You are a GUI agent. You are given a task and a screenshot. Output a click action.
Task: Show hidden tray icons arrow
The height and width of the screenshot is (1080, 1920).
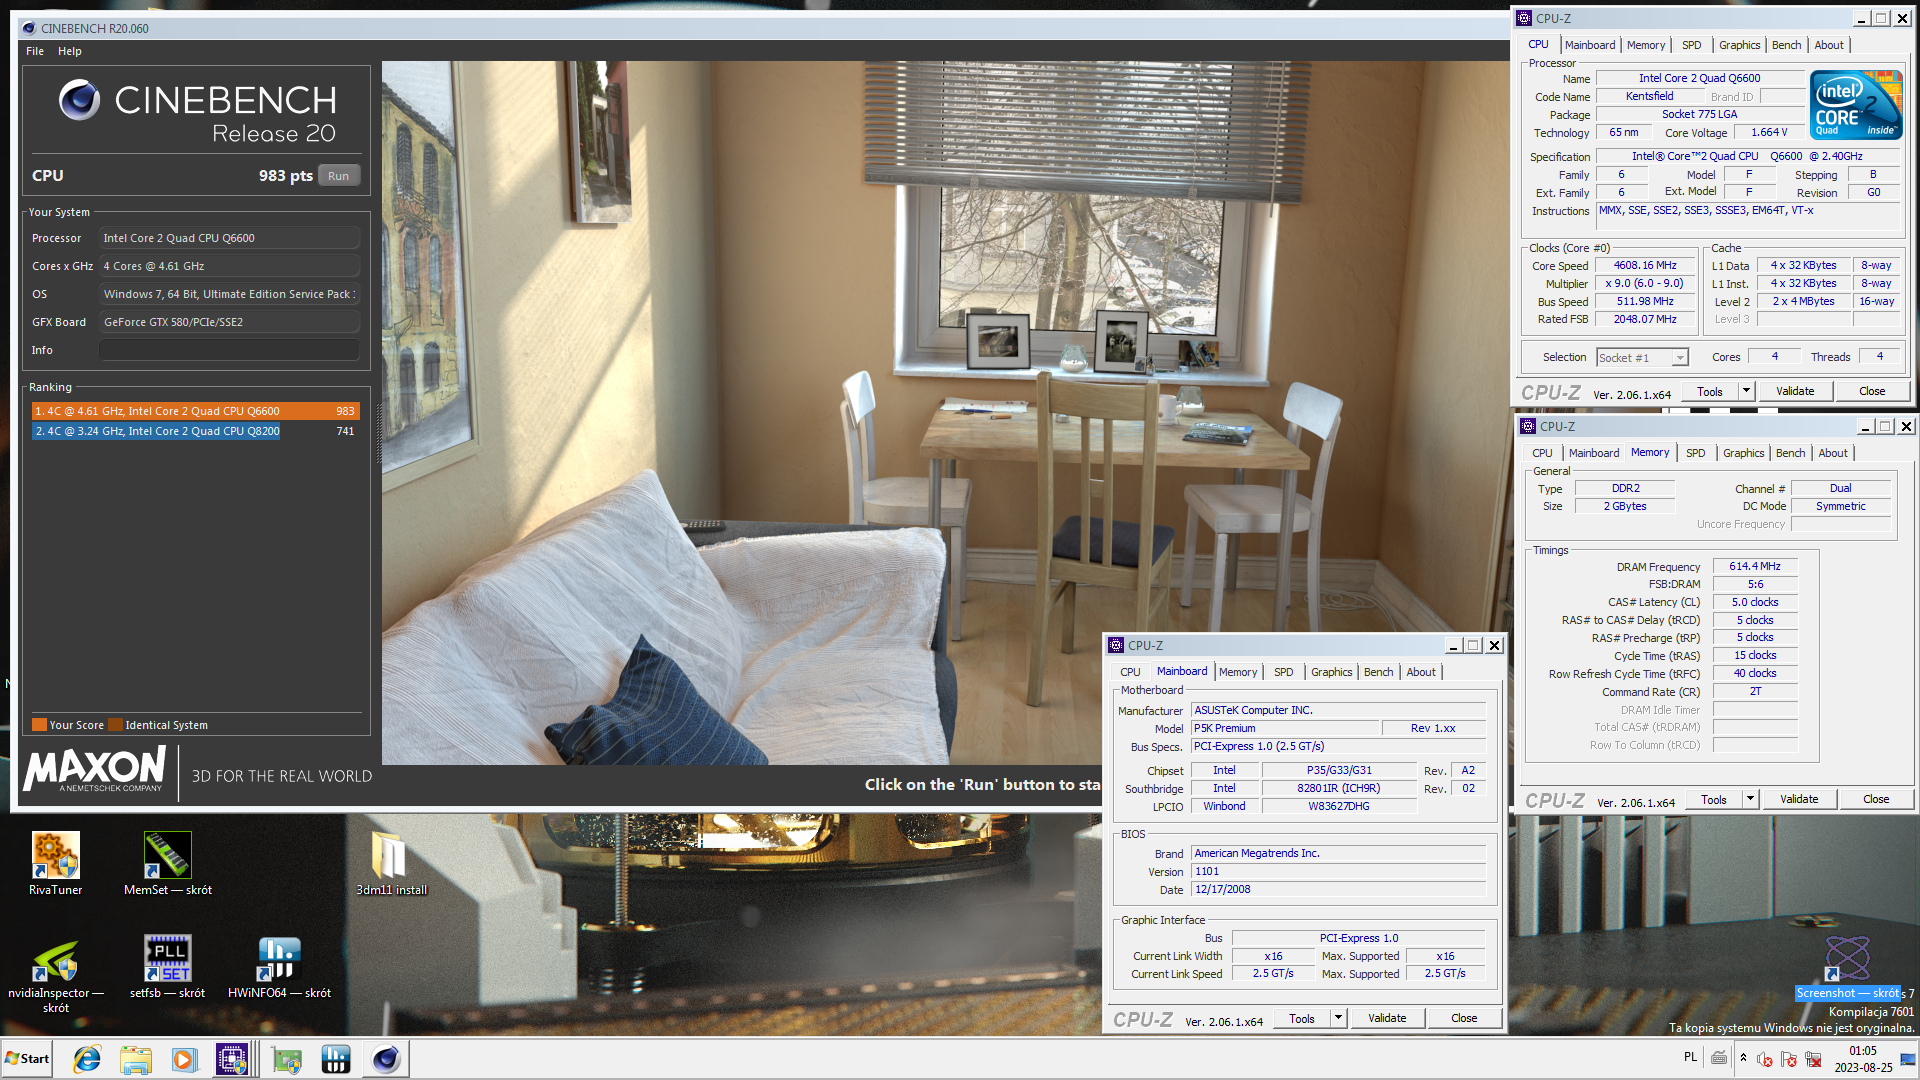[1743, 1058]
